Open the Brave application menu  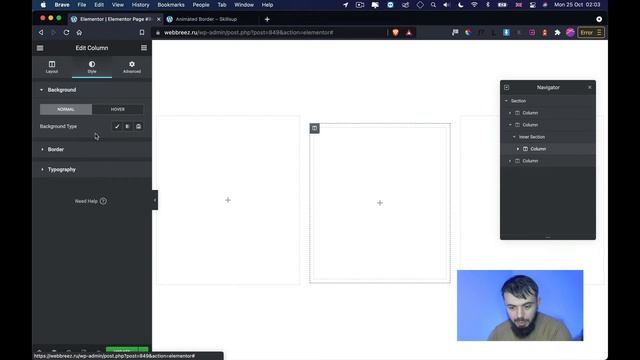[x=62, y=5]
